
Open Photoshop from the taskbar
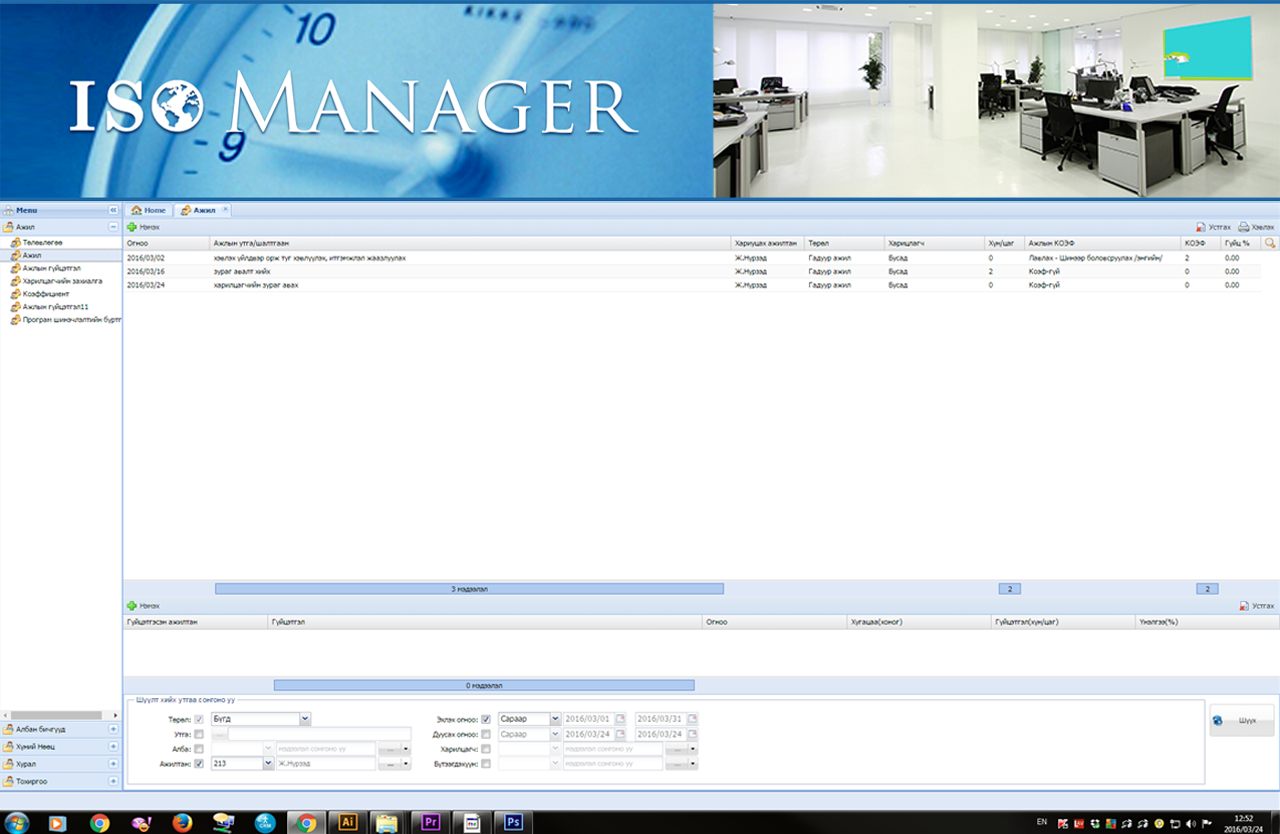coord(514,822)
